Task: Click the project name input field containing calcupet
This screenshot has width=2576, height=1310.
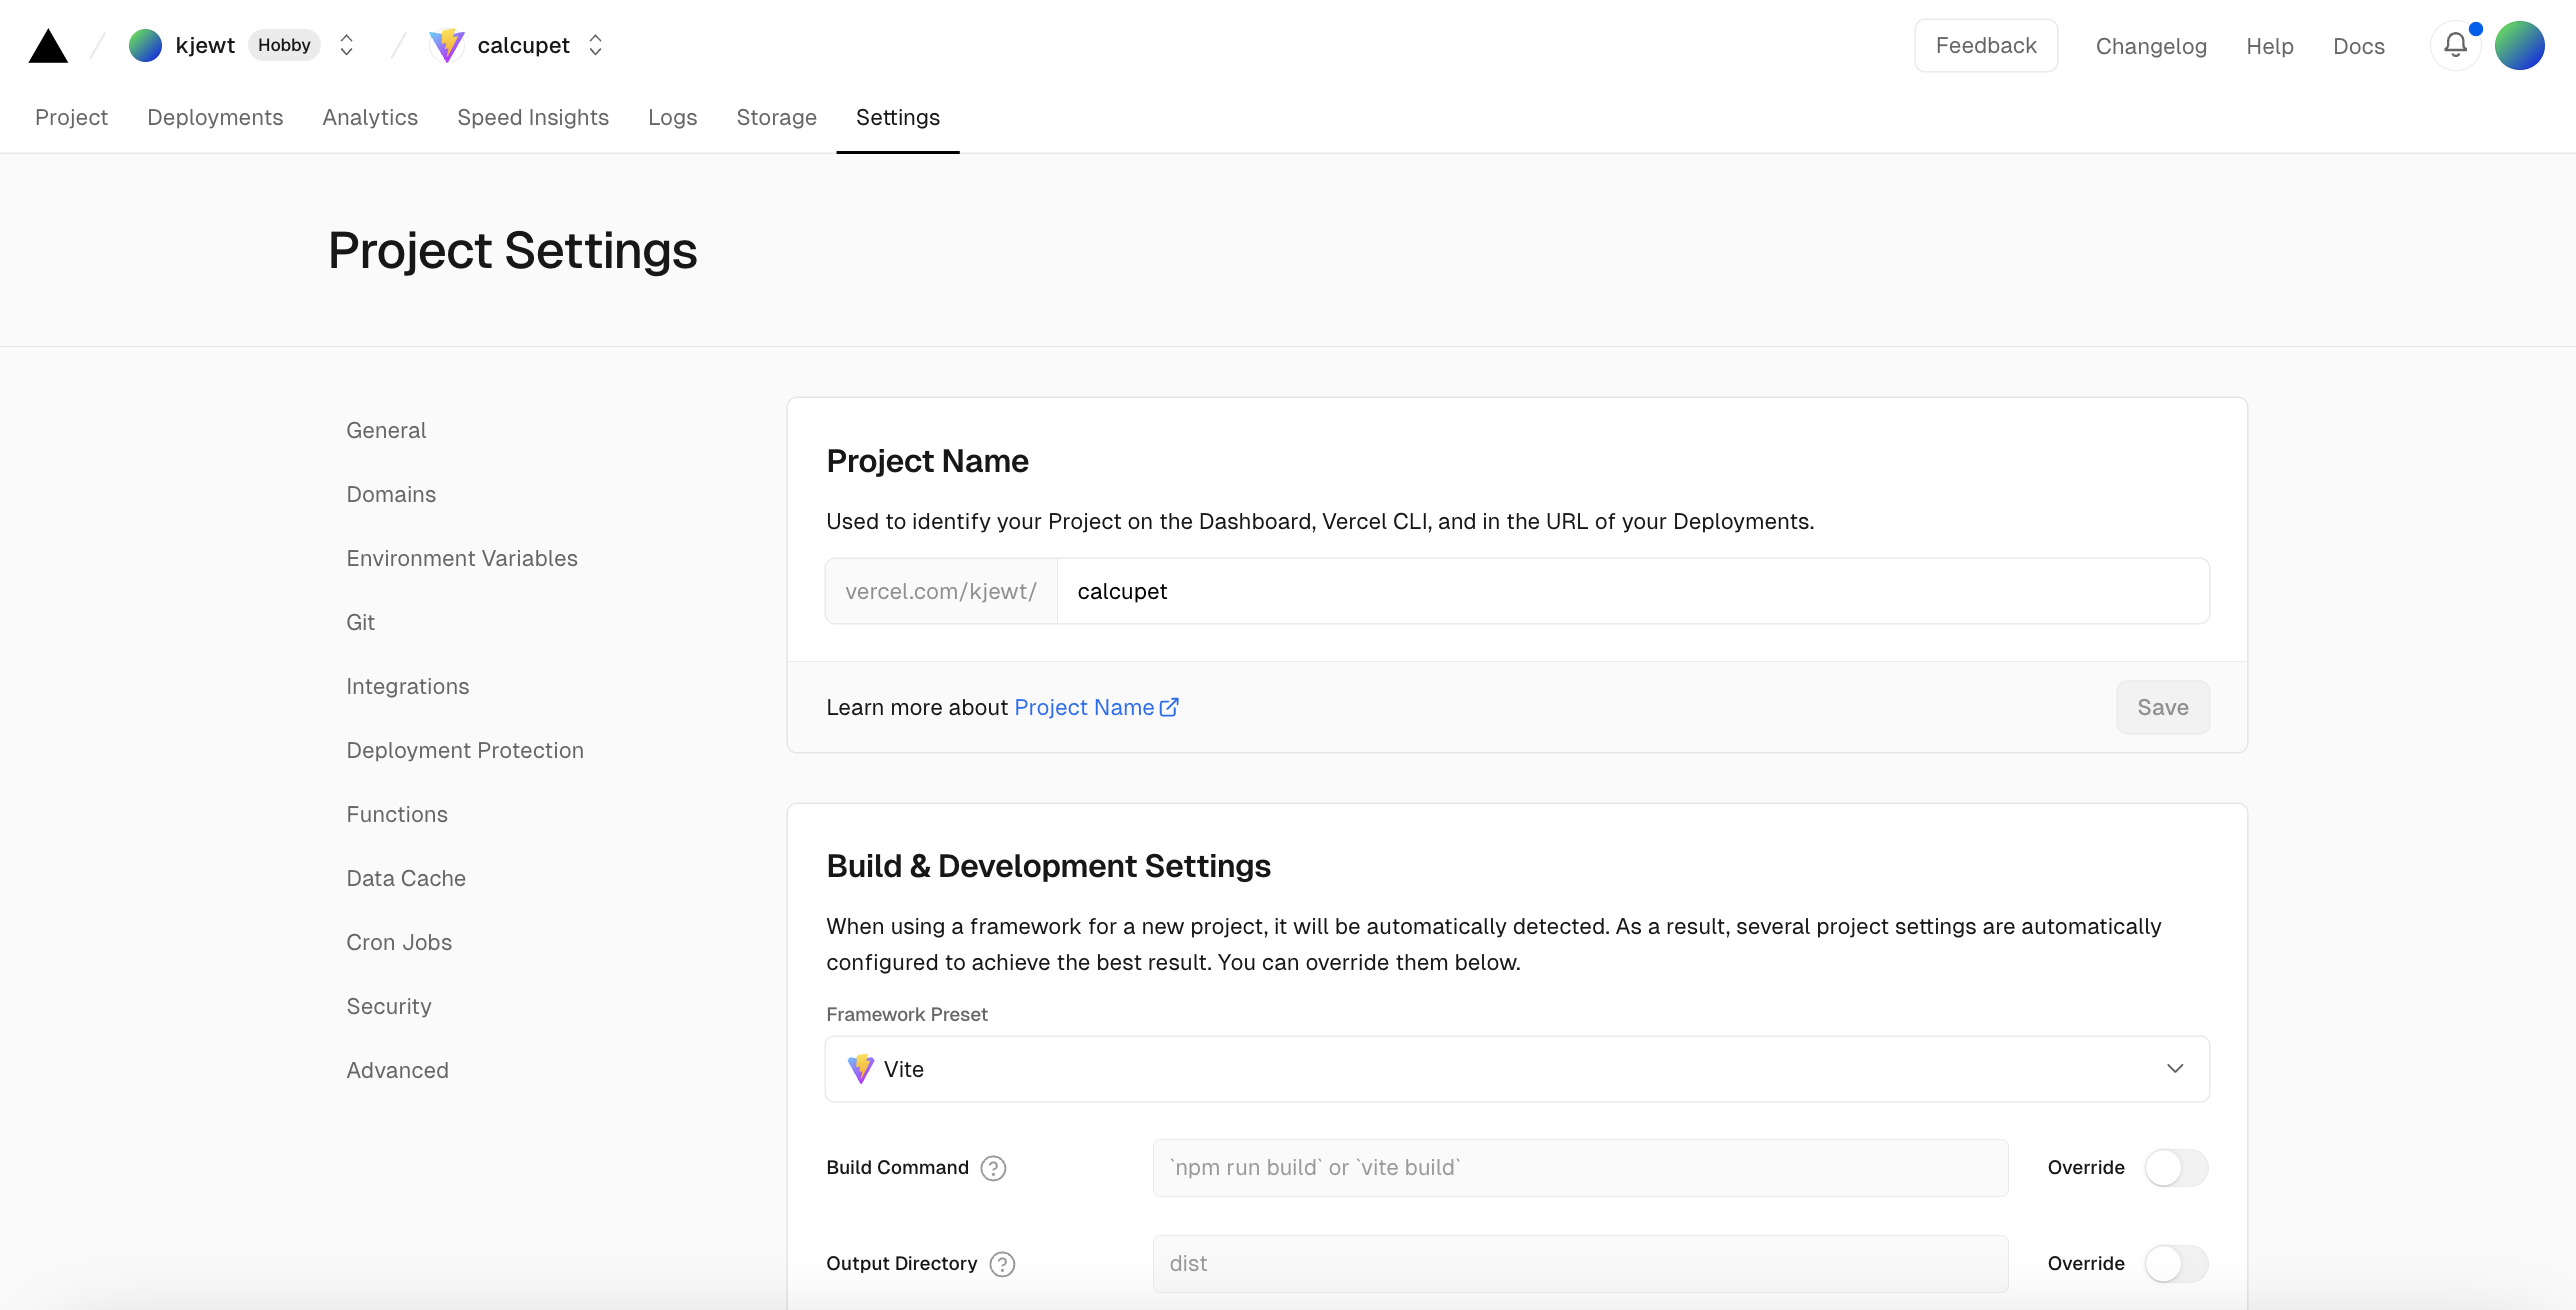Action: point(1633,591)
